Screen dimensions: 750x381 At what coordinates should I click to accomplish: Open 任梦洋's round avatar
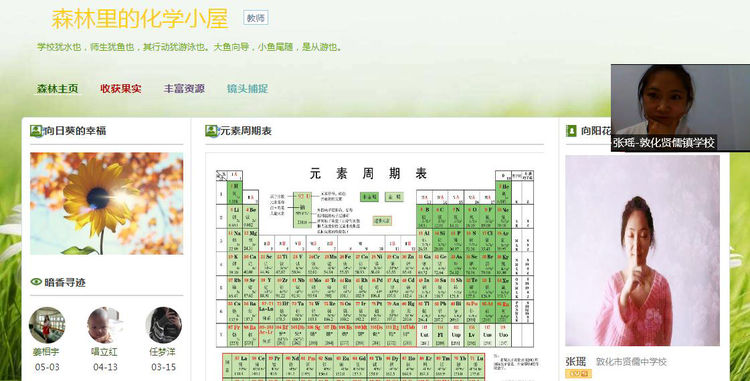pyautogui.click(x=164, y=325)
